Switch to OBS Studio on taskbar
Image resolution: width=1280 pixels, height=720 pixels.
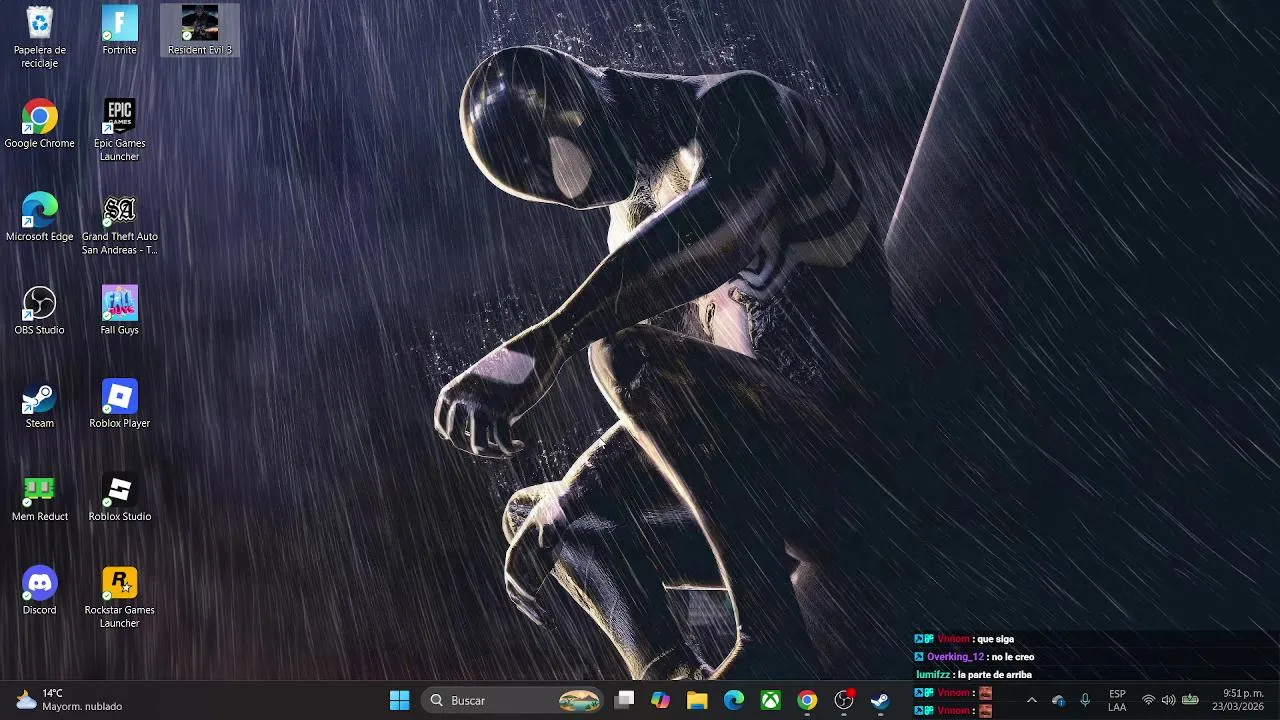(844, 700)
